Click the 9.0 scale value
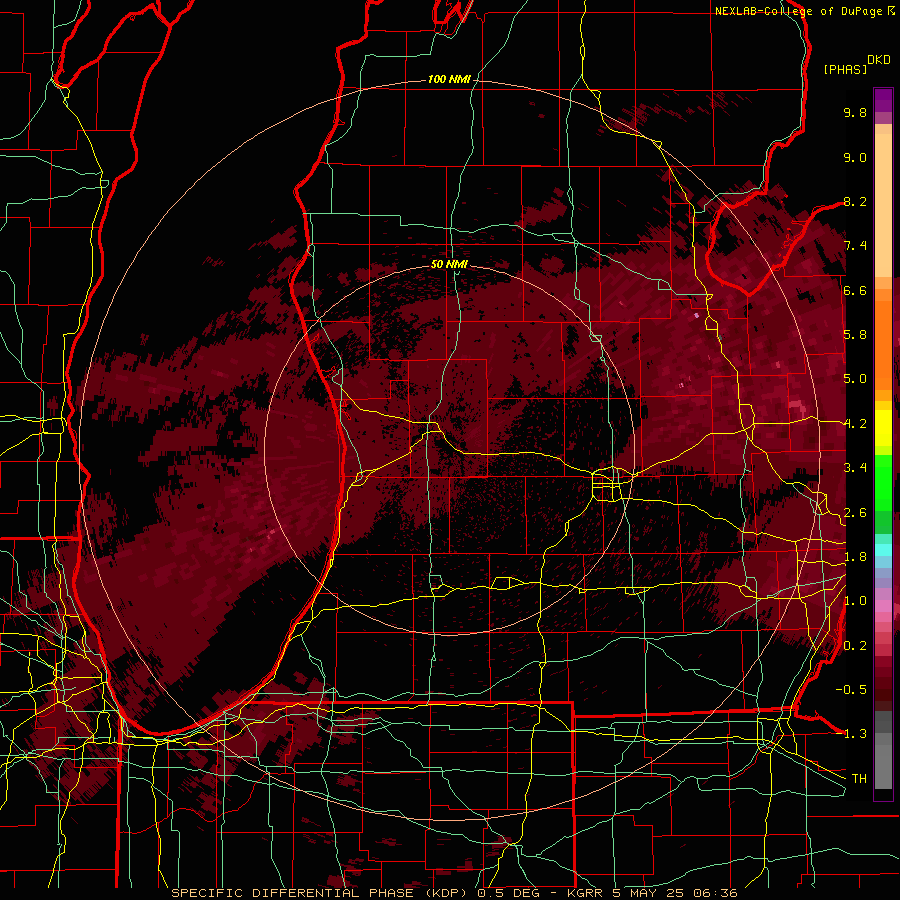Viewport: 900px width, 900px height. (x=855, y=157)
